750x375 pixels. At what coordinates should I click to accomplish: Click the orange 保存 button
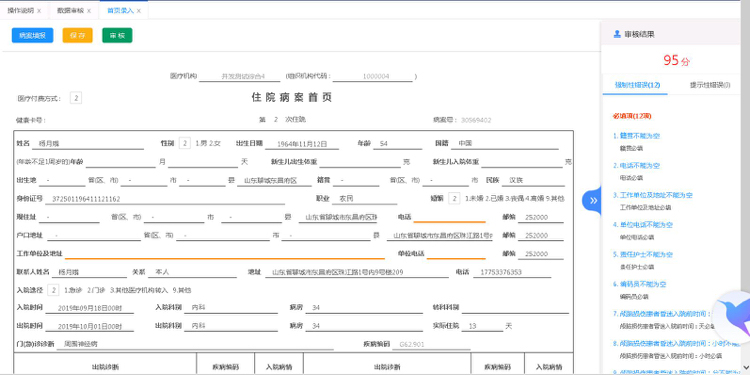point(77,35)
